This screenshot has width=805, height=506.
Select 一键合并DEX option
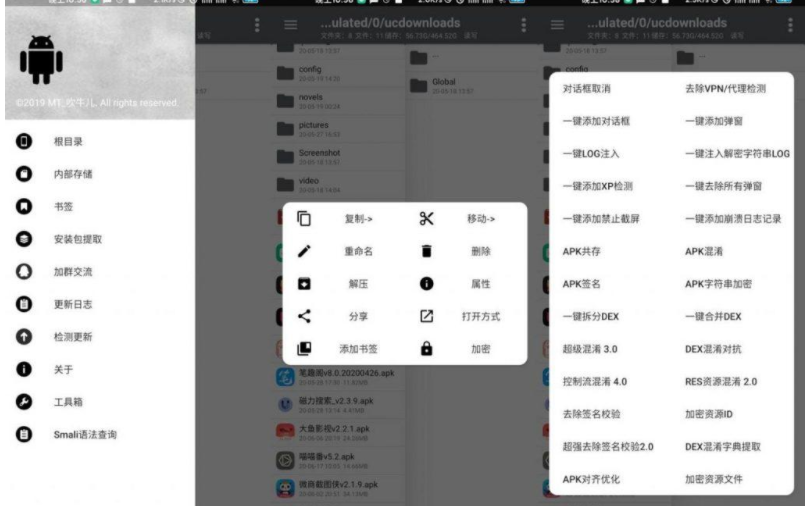[713, 317]
